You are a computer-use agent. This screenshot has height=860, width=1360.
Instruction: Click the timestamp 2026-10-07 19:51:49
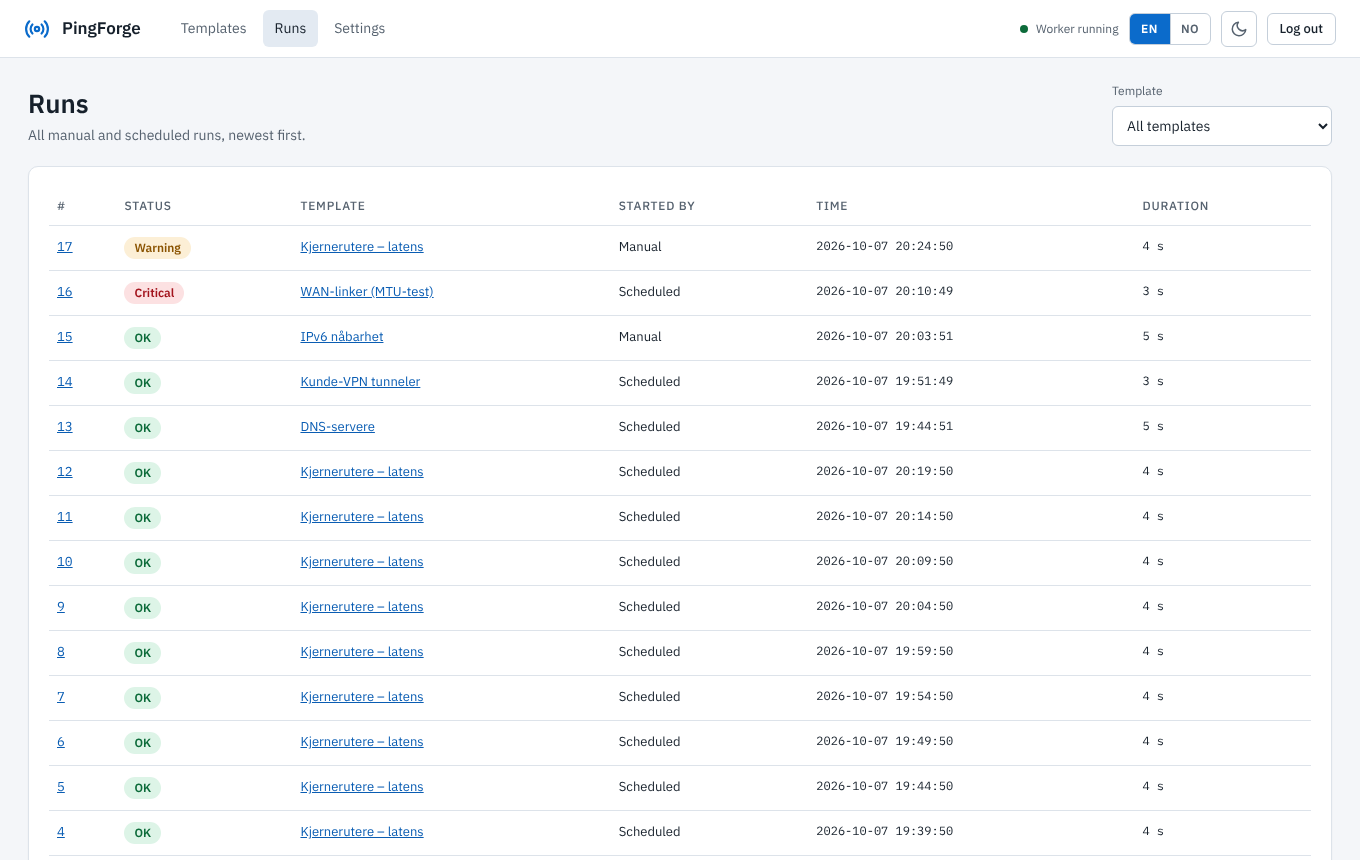tap(885, 382)
